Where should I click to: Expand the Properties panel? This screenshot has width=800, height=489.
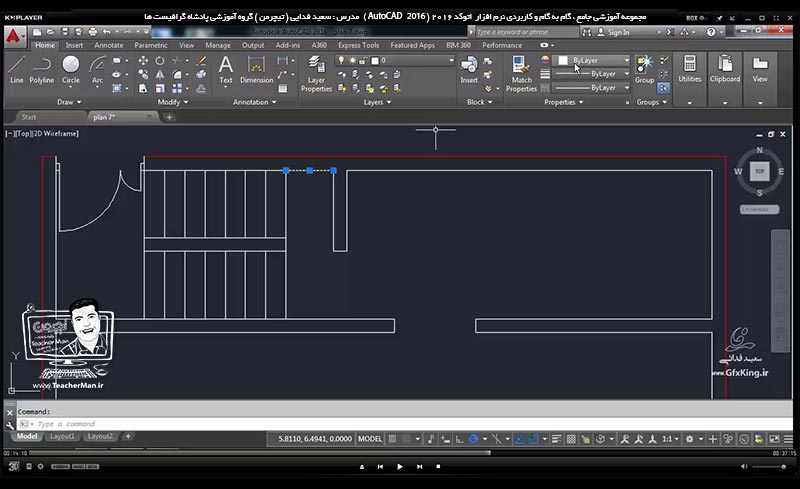coord(563,102)
